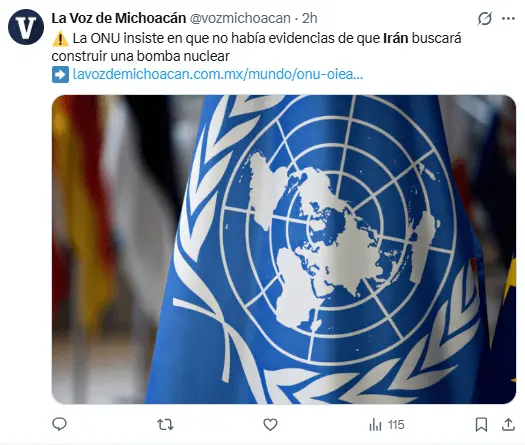Click the reply speech bubble icon
525x445 pixels.
point(60,425)
